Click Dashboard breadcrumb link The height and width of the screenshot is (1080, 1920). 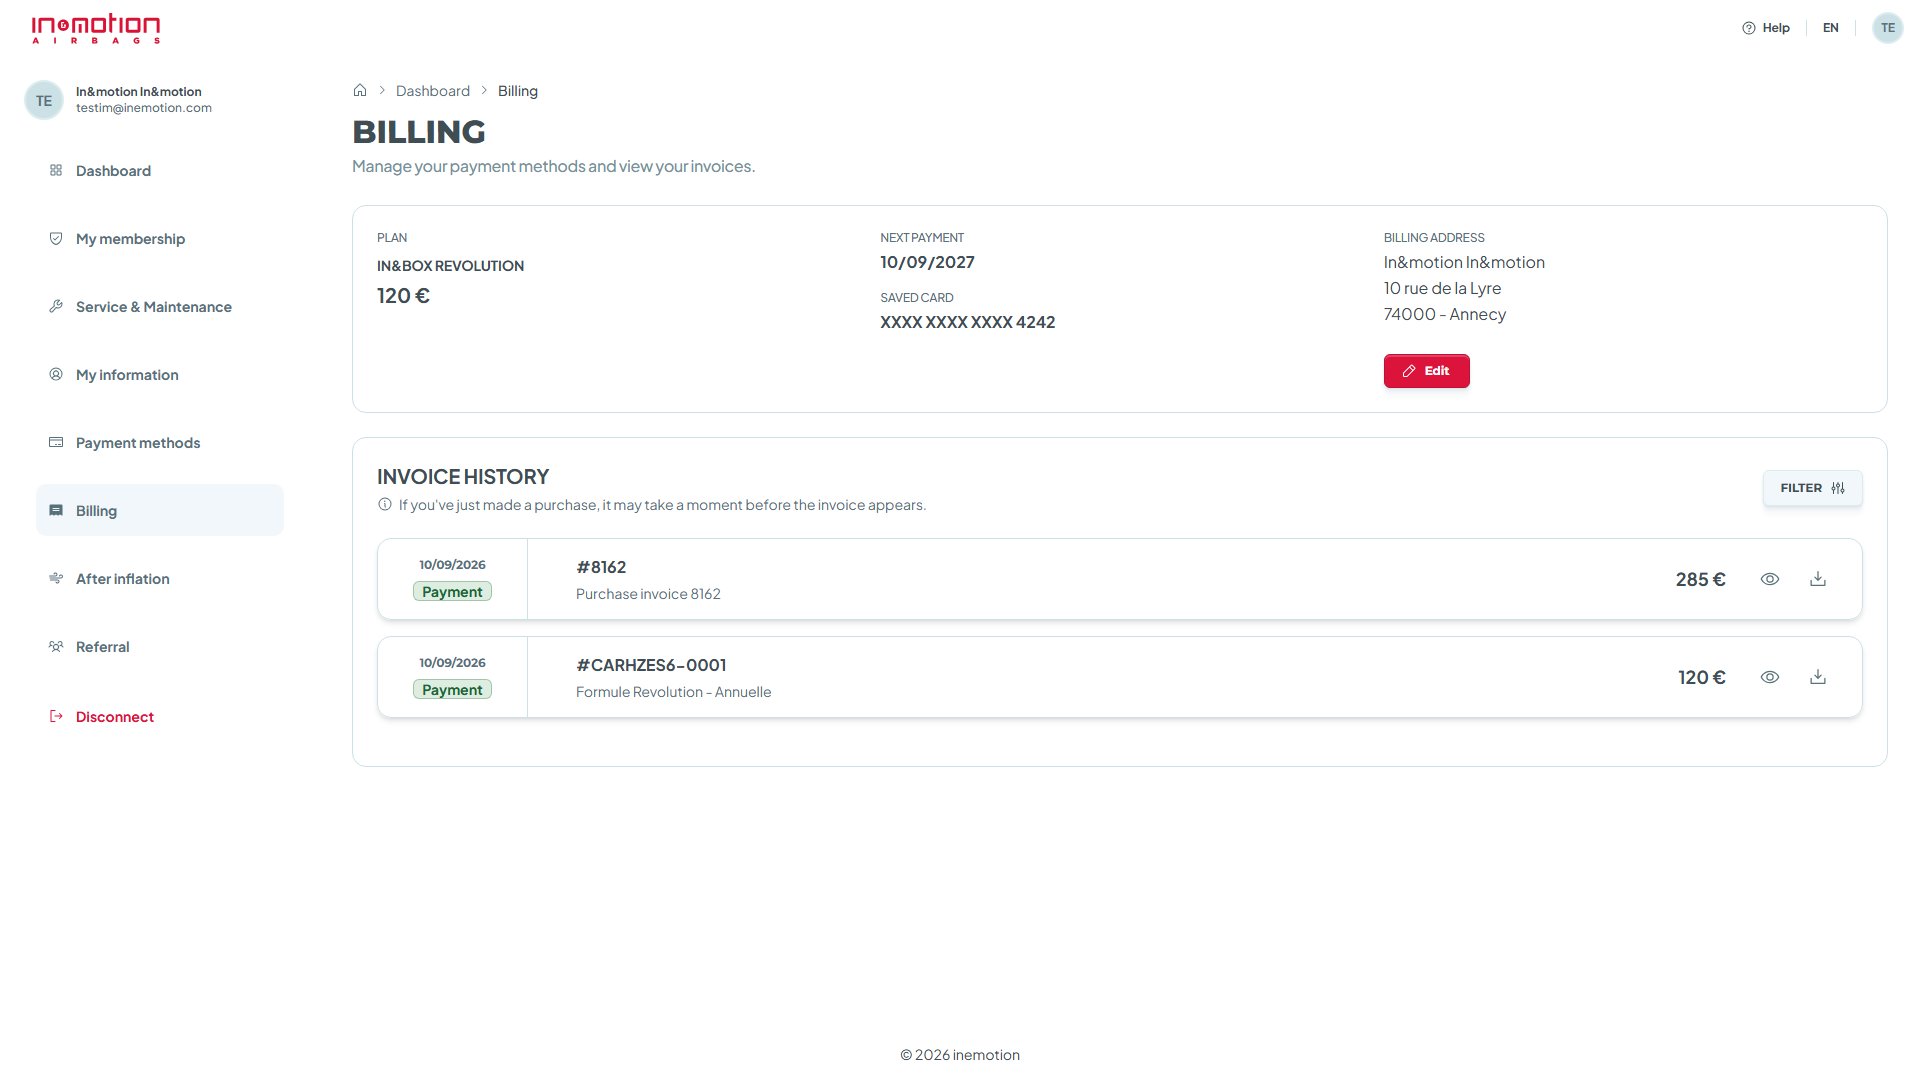[432, 91]
